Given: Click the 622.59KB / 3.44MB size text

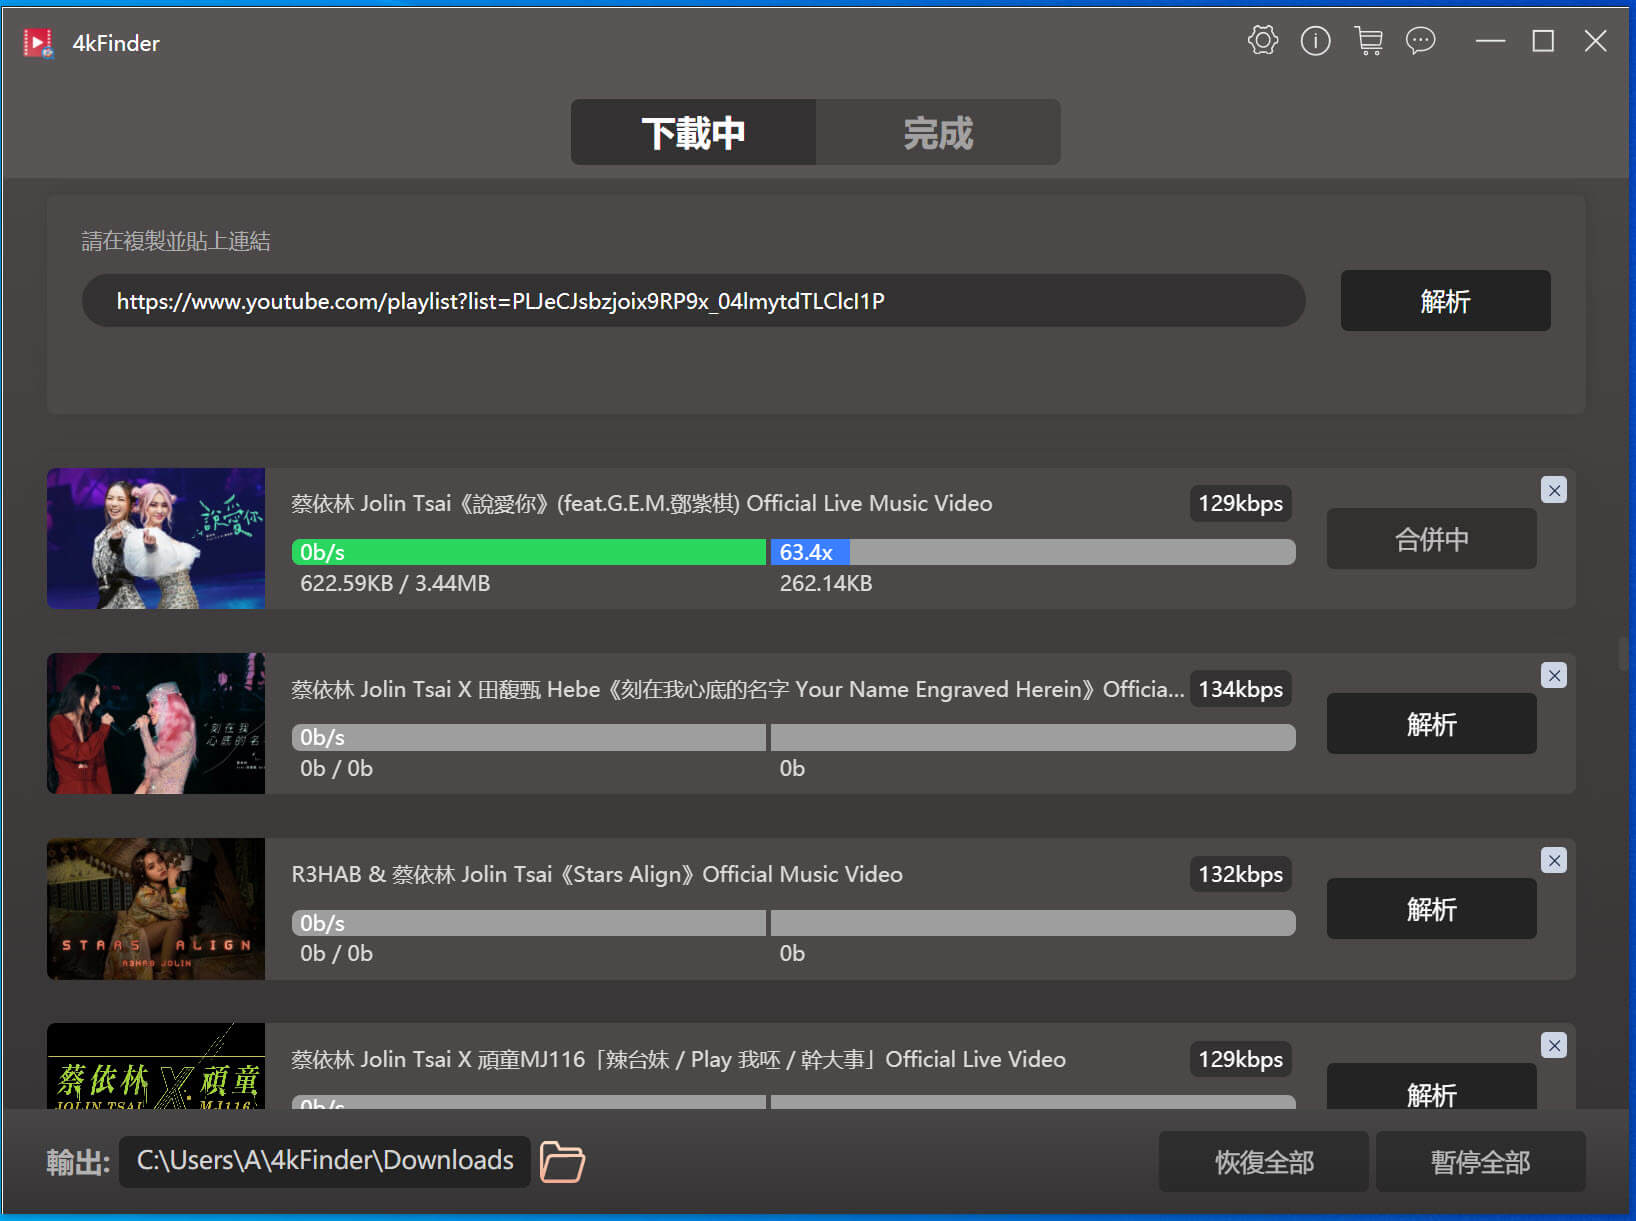Looking at the screenshot, I should pyautogui.click(x=395, y=583).
